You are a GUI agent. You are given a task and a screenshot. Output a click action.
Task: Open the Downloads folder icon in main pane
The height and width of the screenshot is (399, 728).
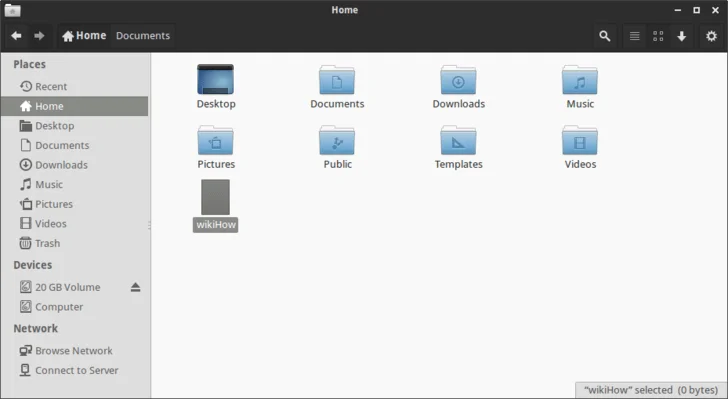458,79
